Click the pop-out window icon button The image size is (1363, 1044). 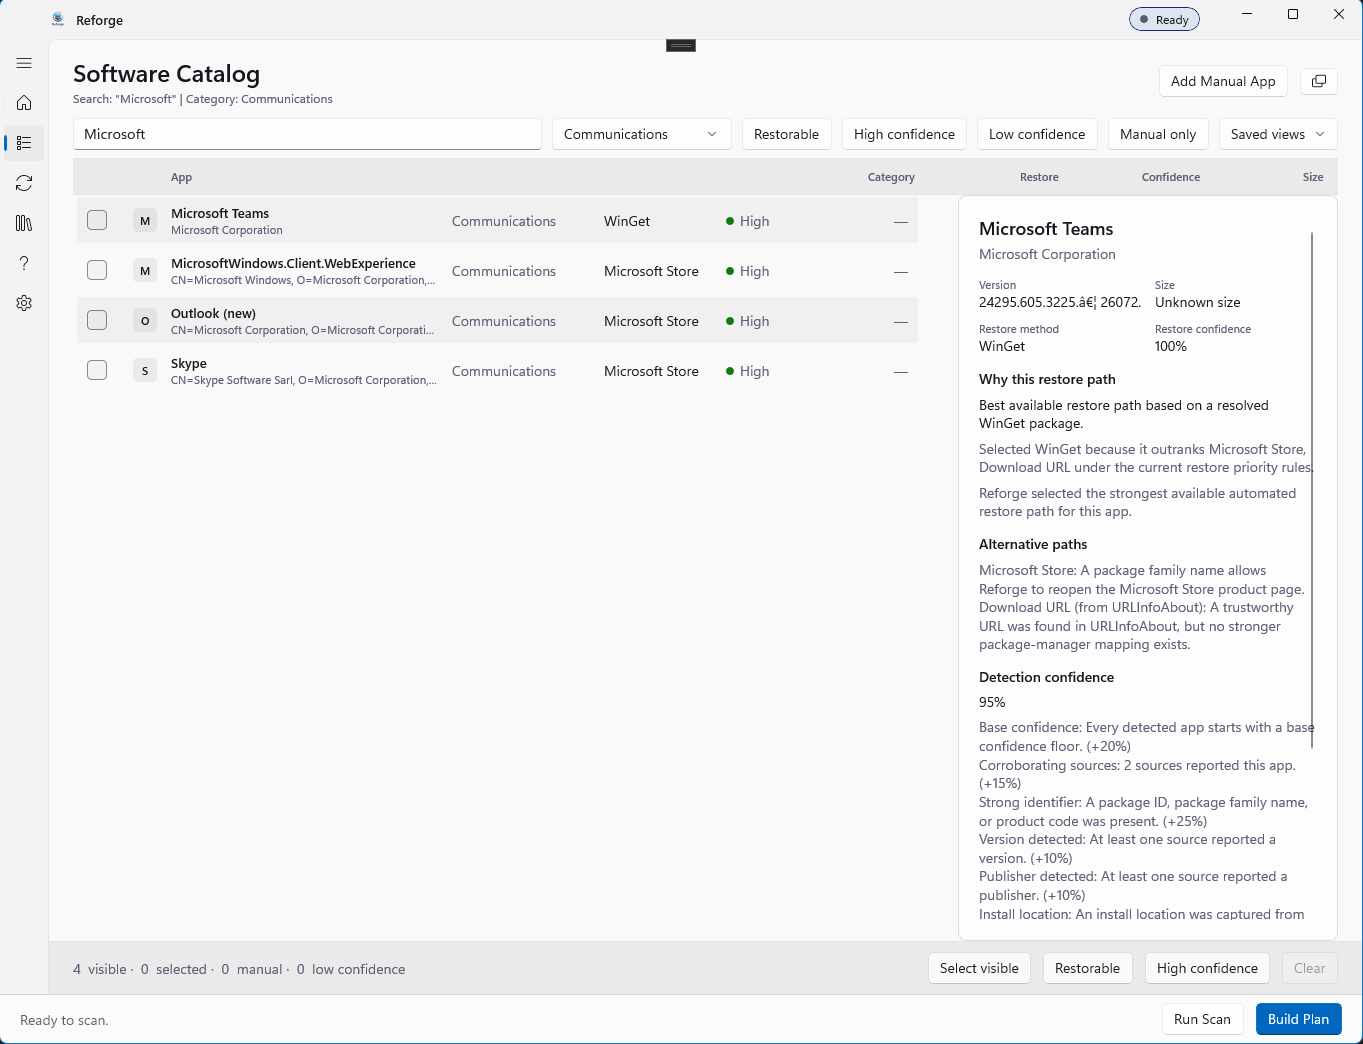(x=1319, y=81)
